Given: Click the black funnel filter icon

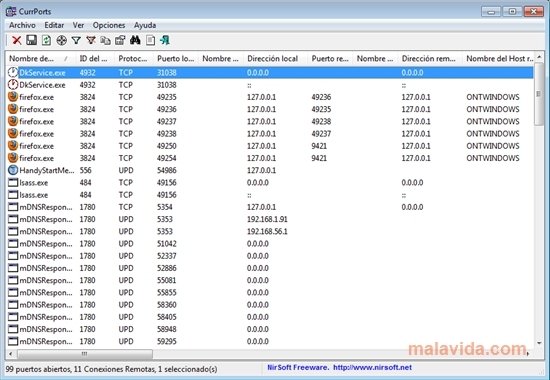Looking at the screenshot, I should click(x=76, y=40).
